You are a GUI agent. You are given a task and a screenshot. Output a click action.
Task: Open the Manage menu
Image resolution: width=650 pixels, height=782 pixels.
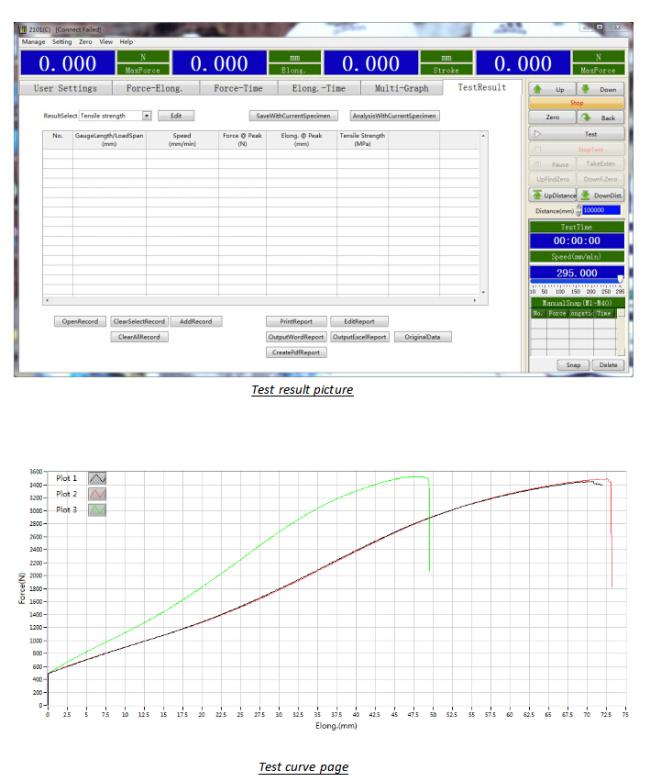click(30, 42)
